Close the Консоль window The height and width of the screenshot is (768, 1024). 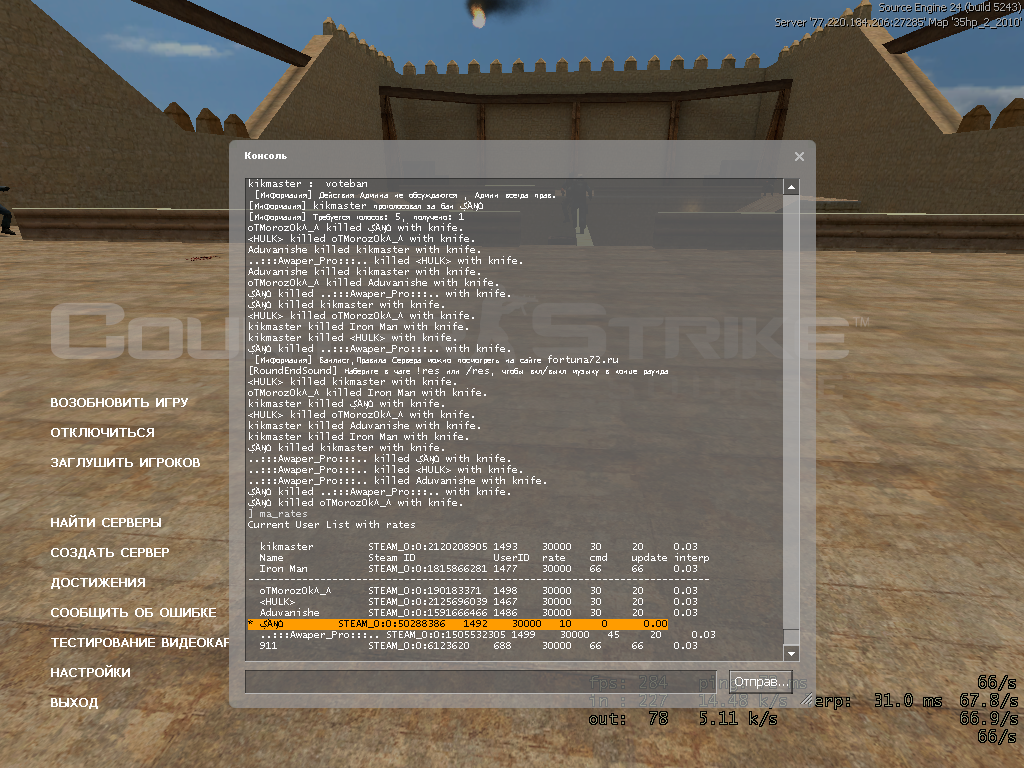click(x=799, y=156)
